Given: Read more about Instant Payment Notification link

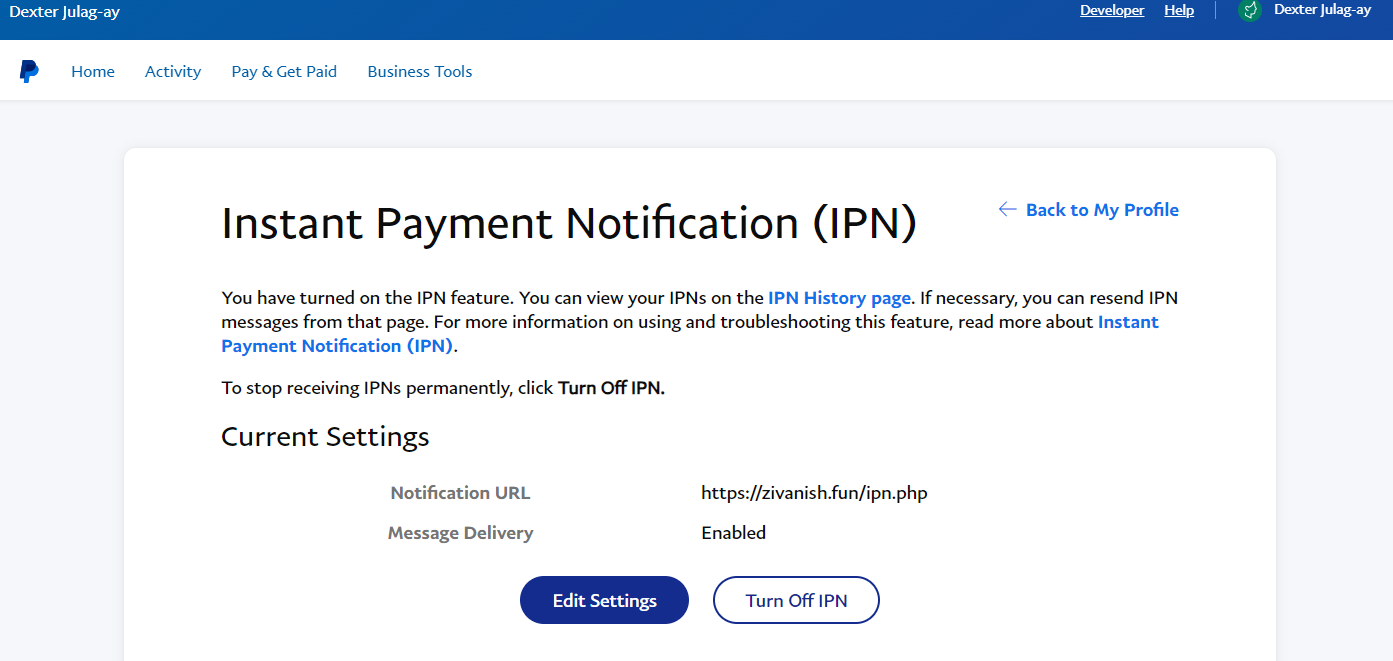Looking at the screenshot, I should tap(690, 334).
